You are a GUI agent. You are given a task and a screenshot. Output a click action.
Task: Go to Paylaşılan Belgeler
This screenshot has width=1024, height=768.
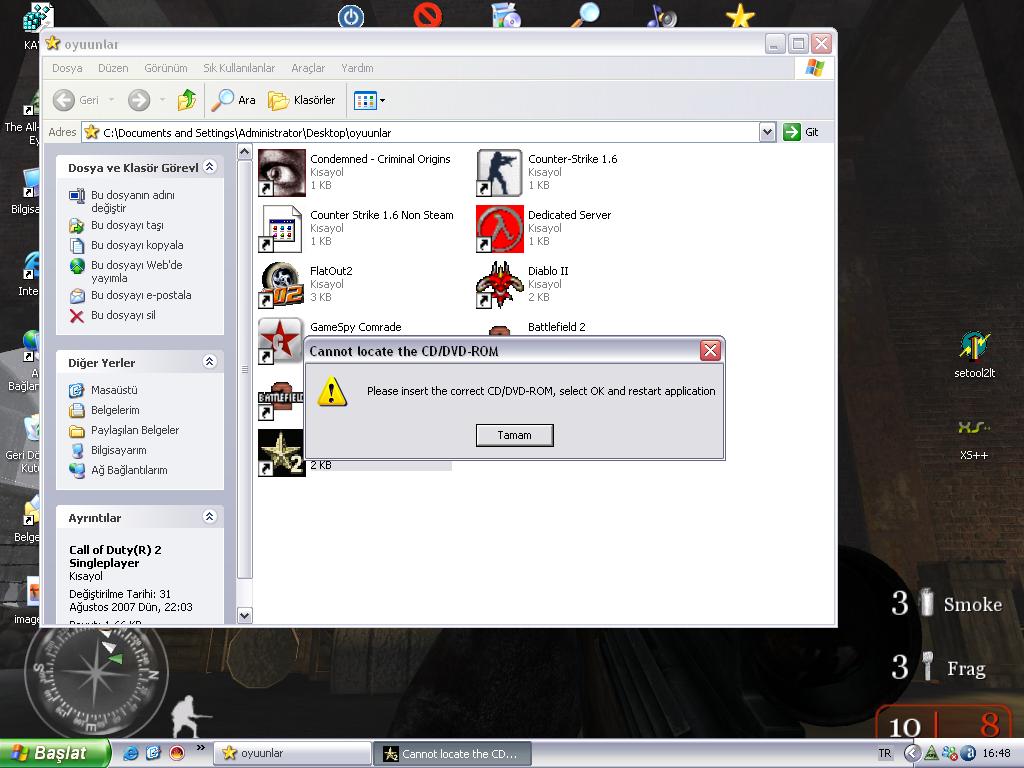(135, 430)
